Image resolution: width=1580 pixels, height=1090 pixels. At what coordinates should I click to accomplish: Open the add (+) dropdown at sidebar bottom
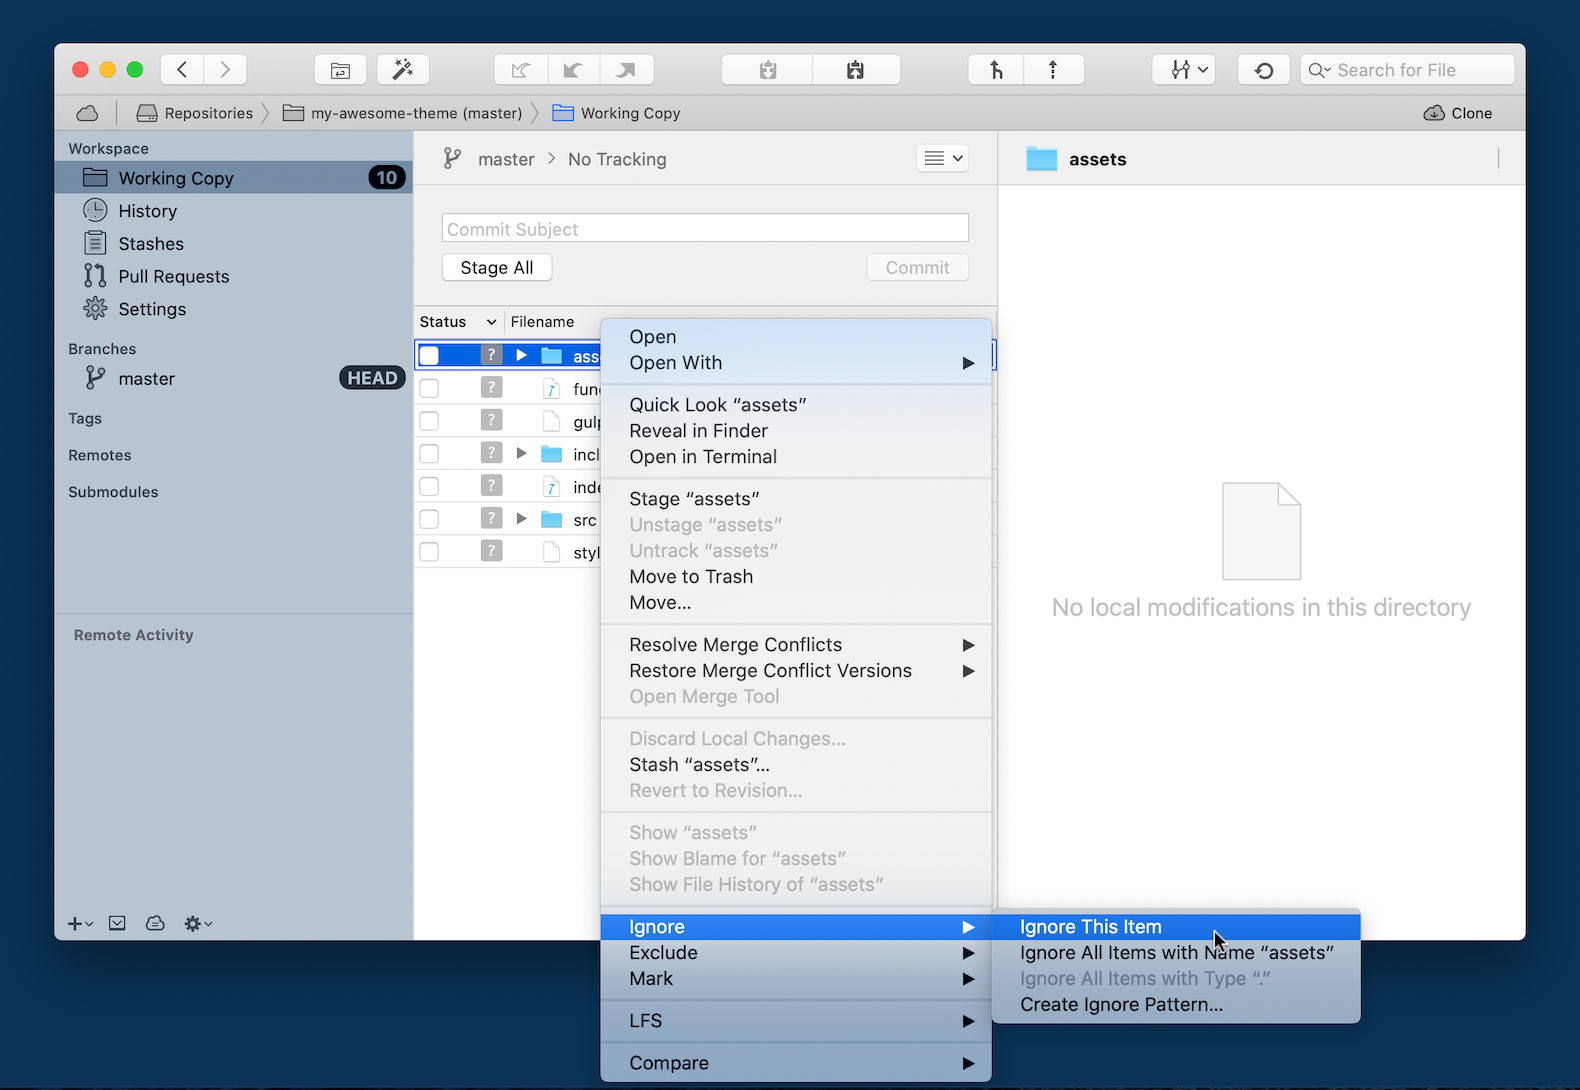(80, 924)
